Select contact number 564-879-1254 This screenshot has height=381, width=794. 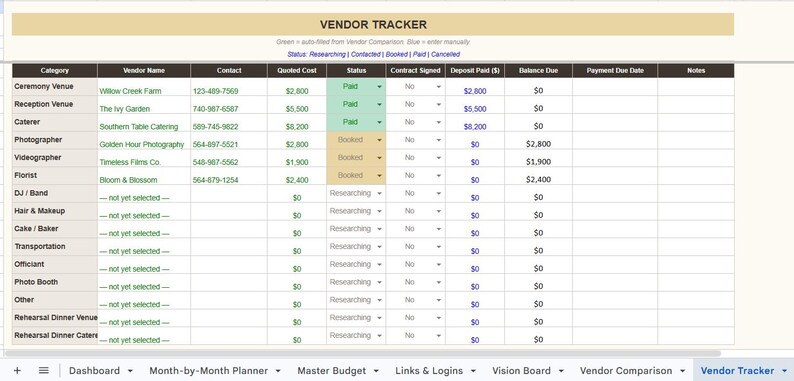click(x=229, y=175)
